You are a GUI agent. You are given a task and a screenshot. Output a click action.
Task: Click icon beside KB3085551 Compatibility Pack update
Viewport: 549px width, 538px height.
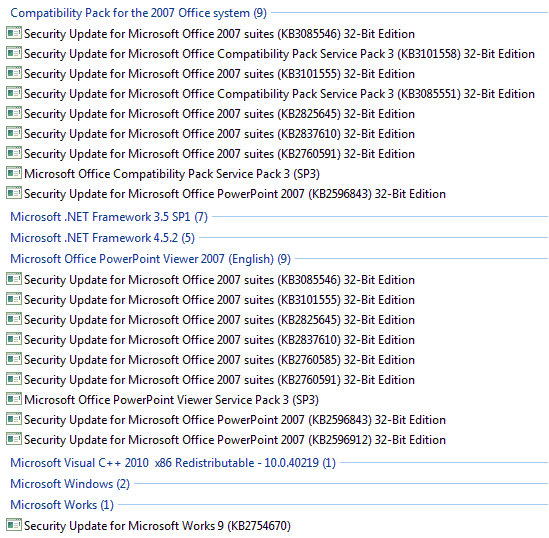tap(14, 93)
